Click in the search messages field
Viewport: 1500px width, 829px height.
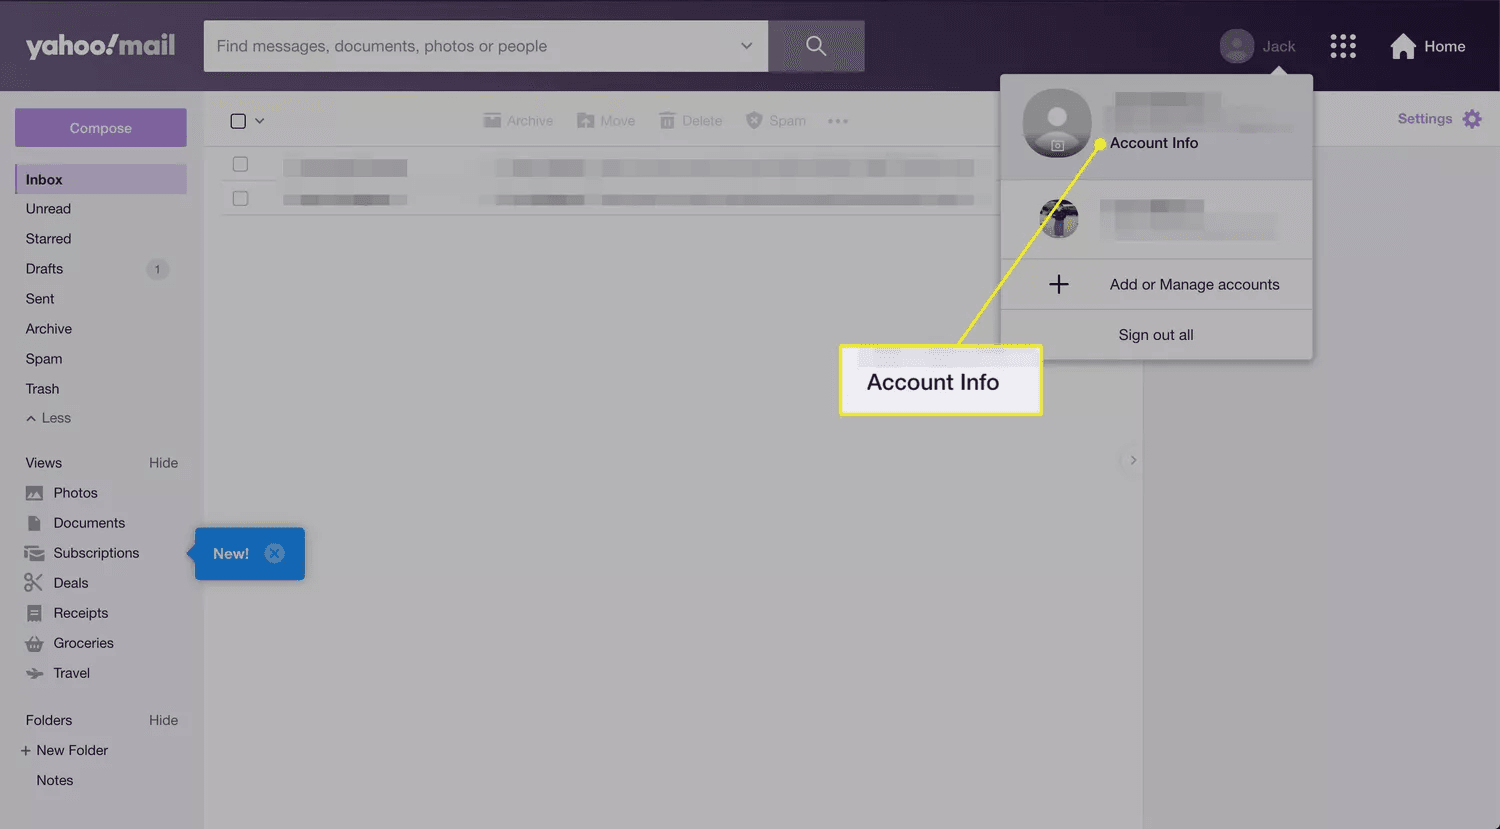[470, 46]
